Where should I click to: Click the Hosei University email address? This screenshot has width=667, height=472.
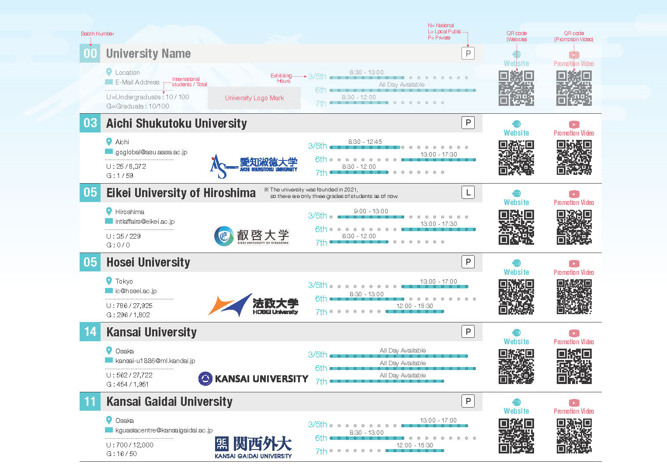[136, 291]
